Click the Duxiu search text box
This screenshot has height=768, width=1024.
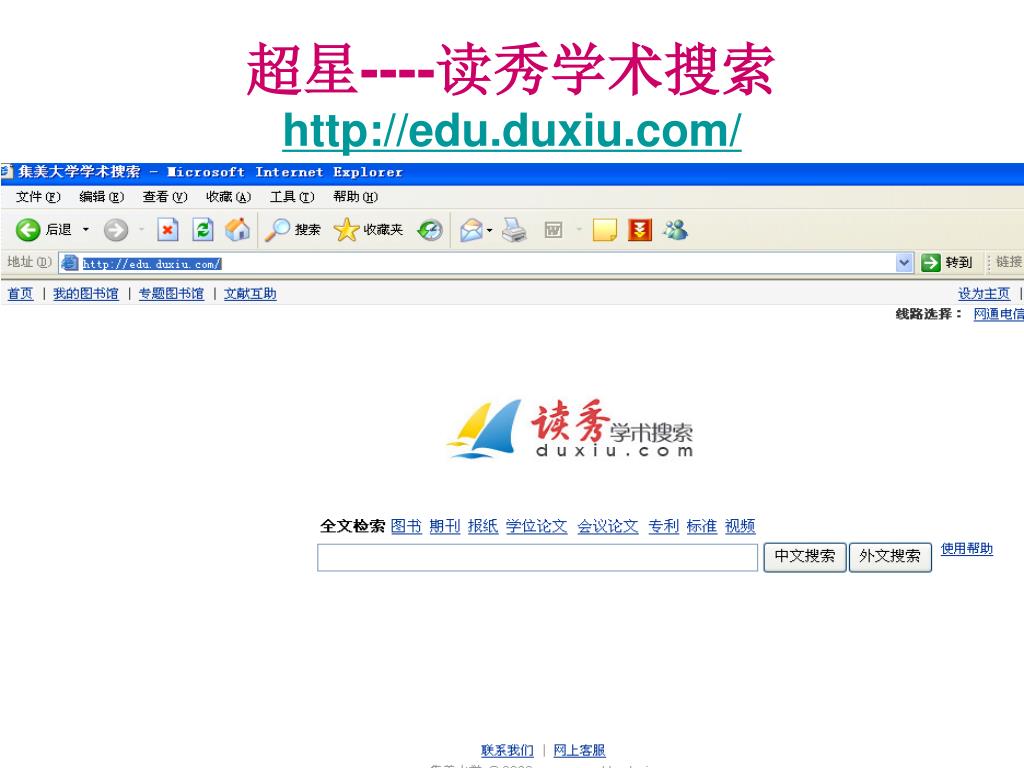click(537, 558)
